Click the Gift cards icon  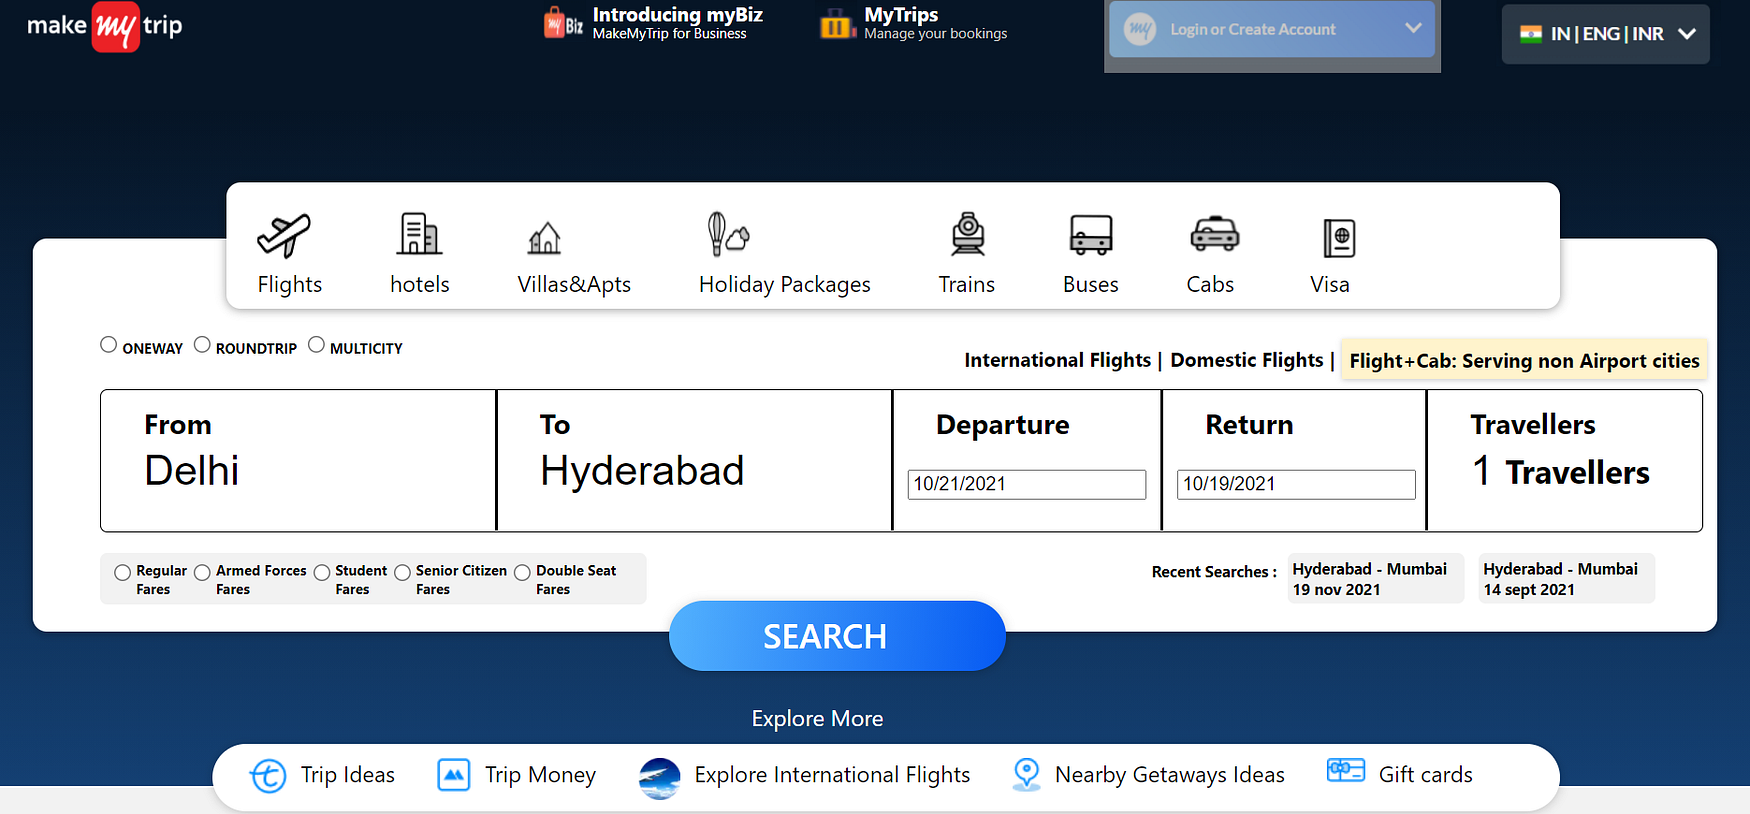coord(1346,770)
